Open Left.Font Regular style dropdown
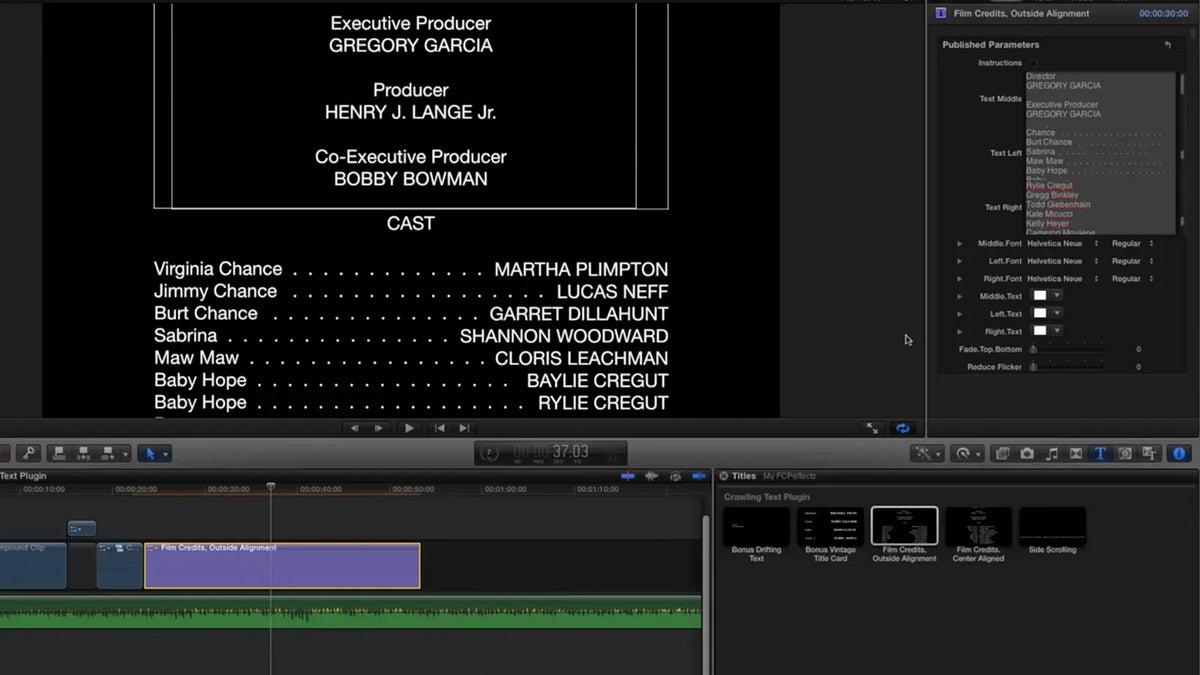1200x675 pixels. click(x=1133, y=261)
